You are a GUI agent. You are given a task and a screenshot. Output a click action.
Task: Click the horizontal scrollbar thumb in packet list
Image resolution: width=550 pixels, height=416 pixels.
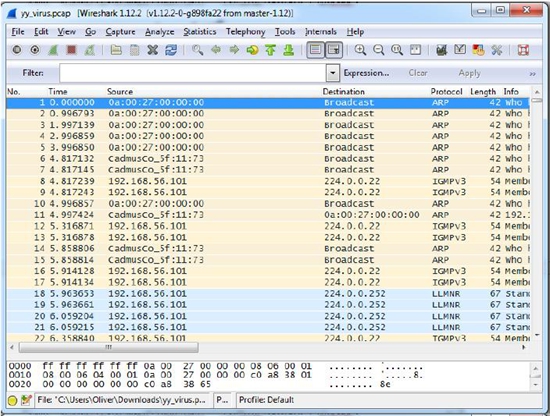[x=109, y=348]
